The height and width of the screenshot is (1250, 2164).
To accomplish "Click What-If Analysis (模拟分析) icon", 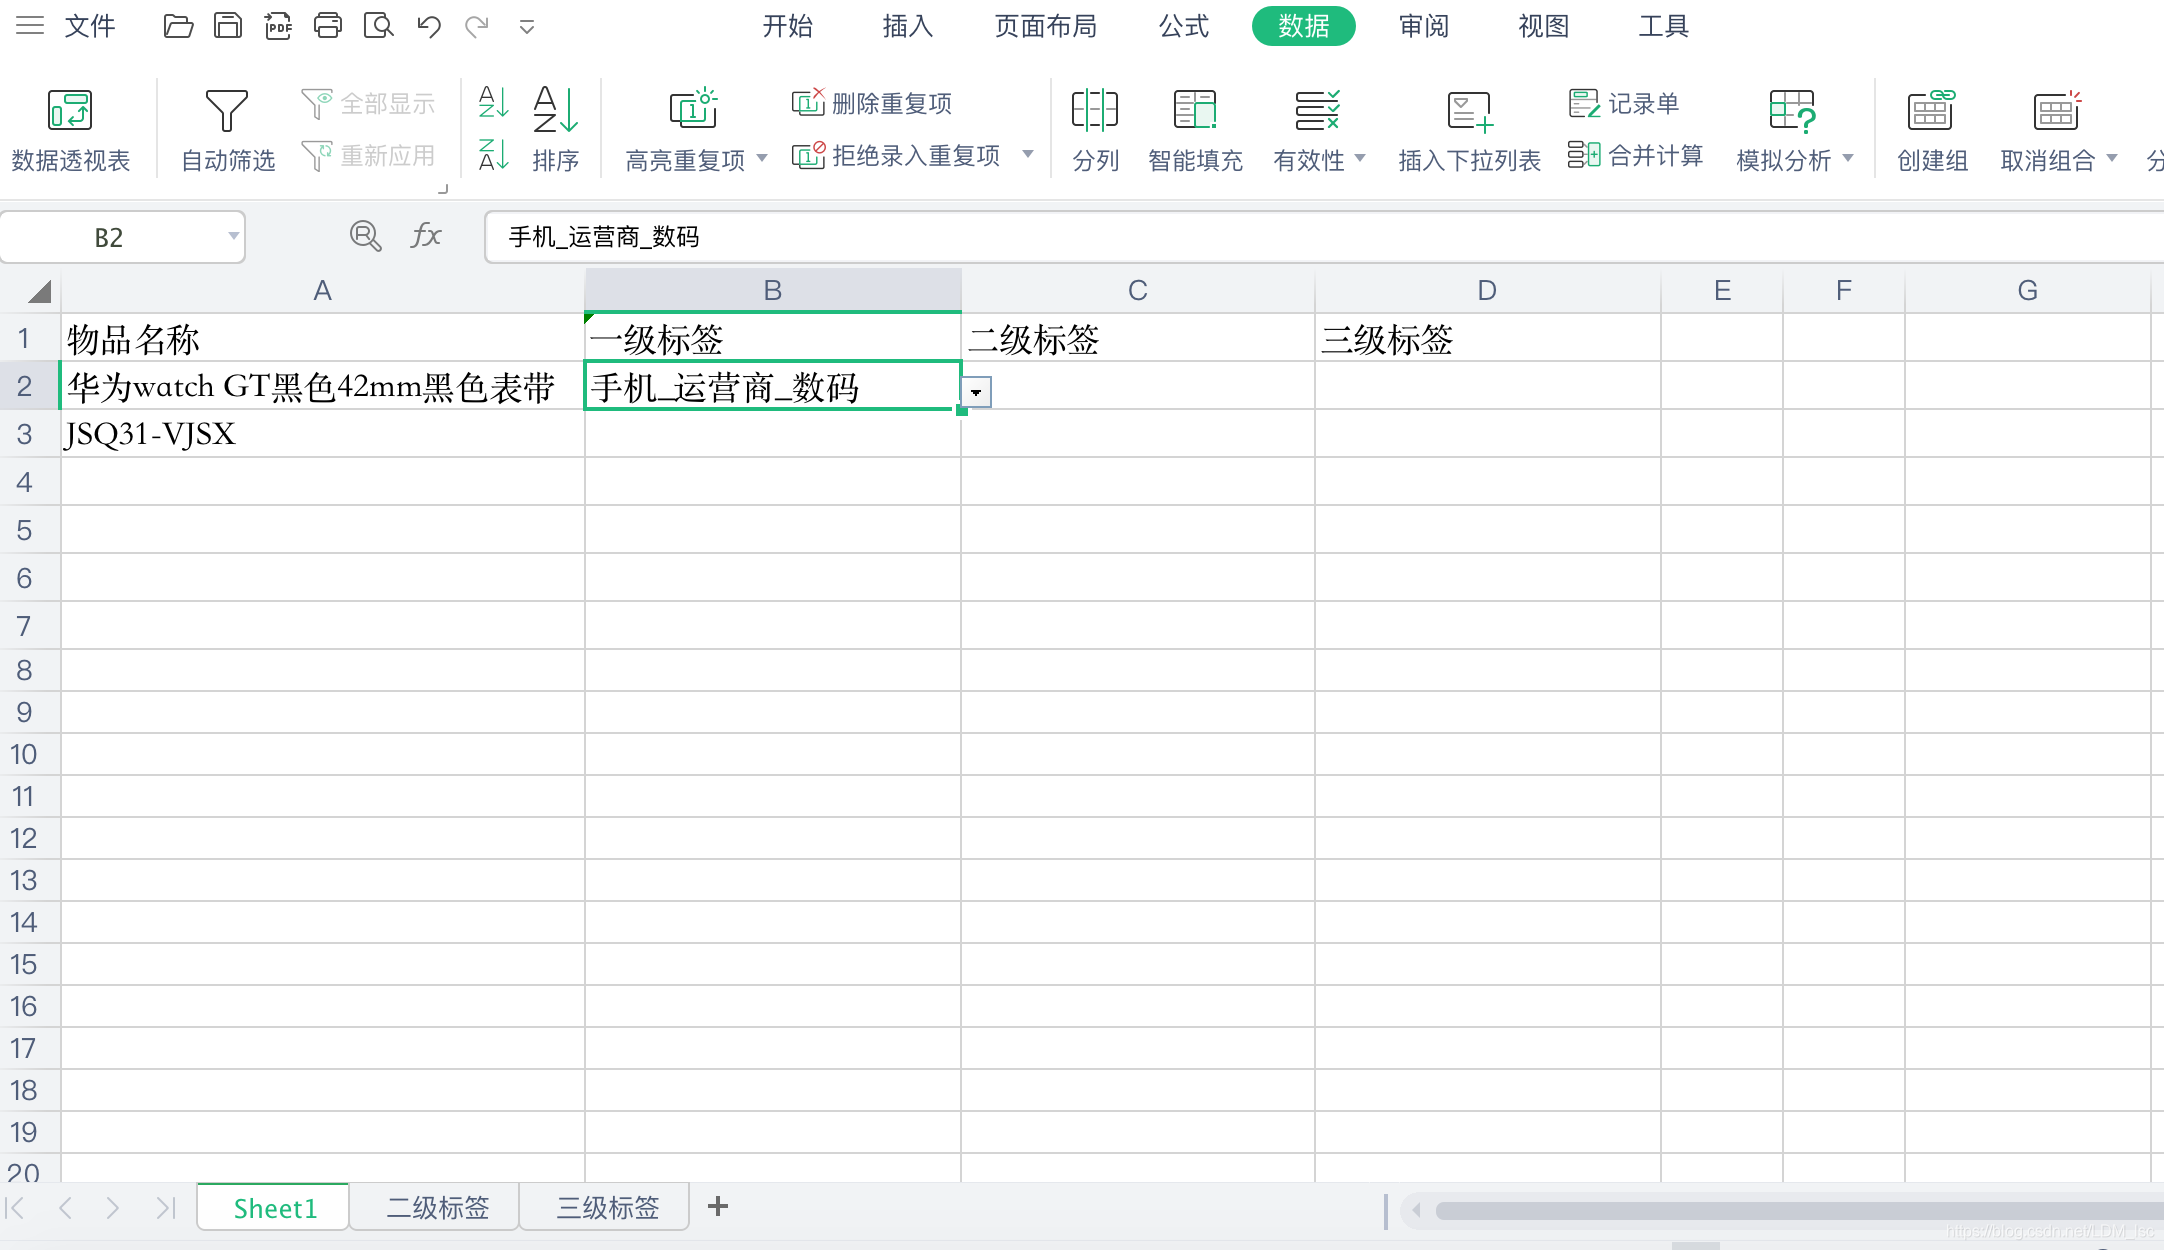I will [x=1791, y=110].
